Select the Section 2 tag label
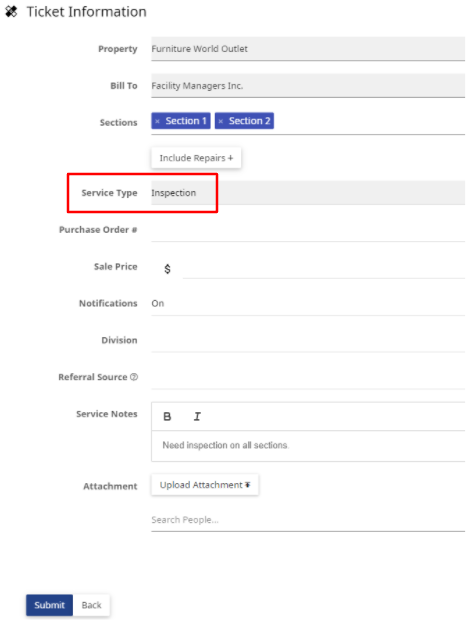The width and height of the screenshot is (466, 621). [249, 121]
